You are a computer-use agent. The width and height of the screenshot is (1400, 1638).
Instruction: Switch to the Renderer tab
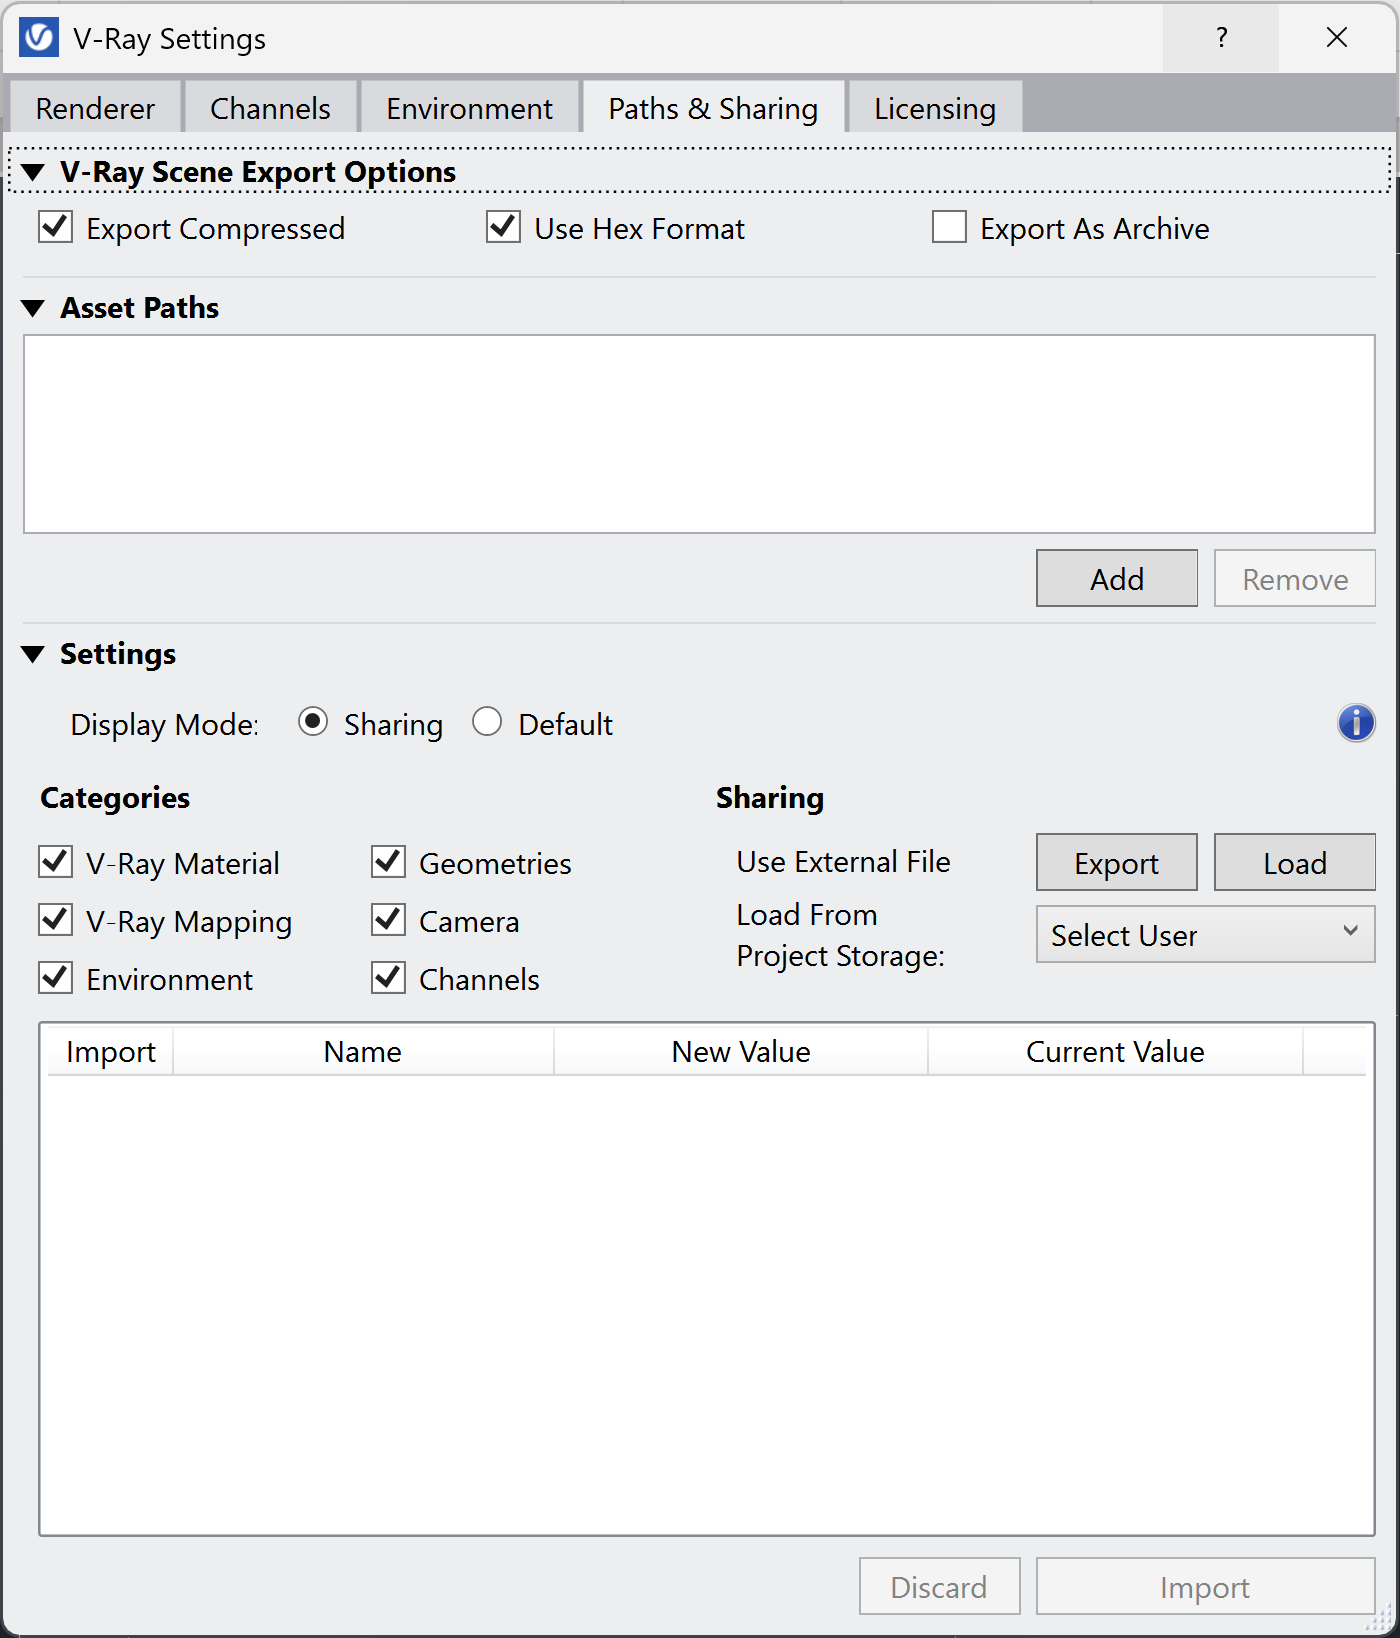tap(96, 107)
